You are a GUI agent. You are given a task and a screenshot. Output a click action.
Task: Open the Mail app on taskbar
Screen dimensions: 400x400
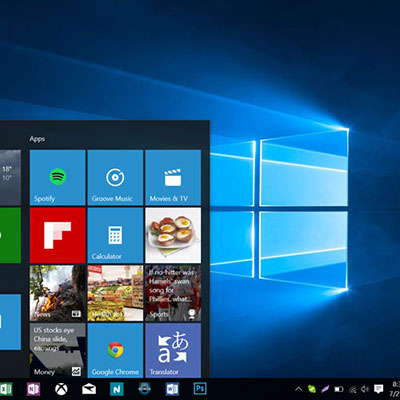tap(89, 389)
